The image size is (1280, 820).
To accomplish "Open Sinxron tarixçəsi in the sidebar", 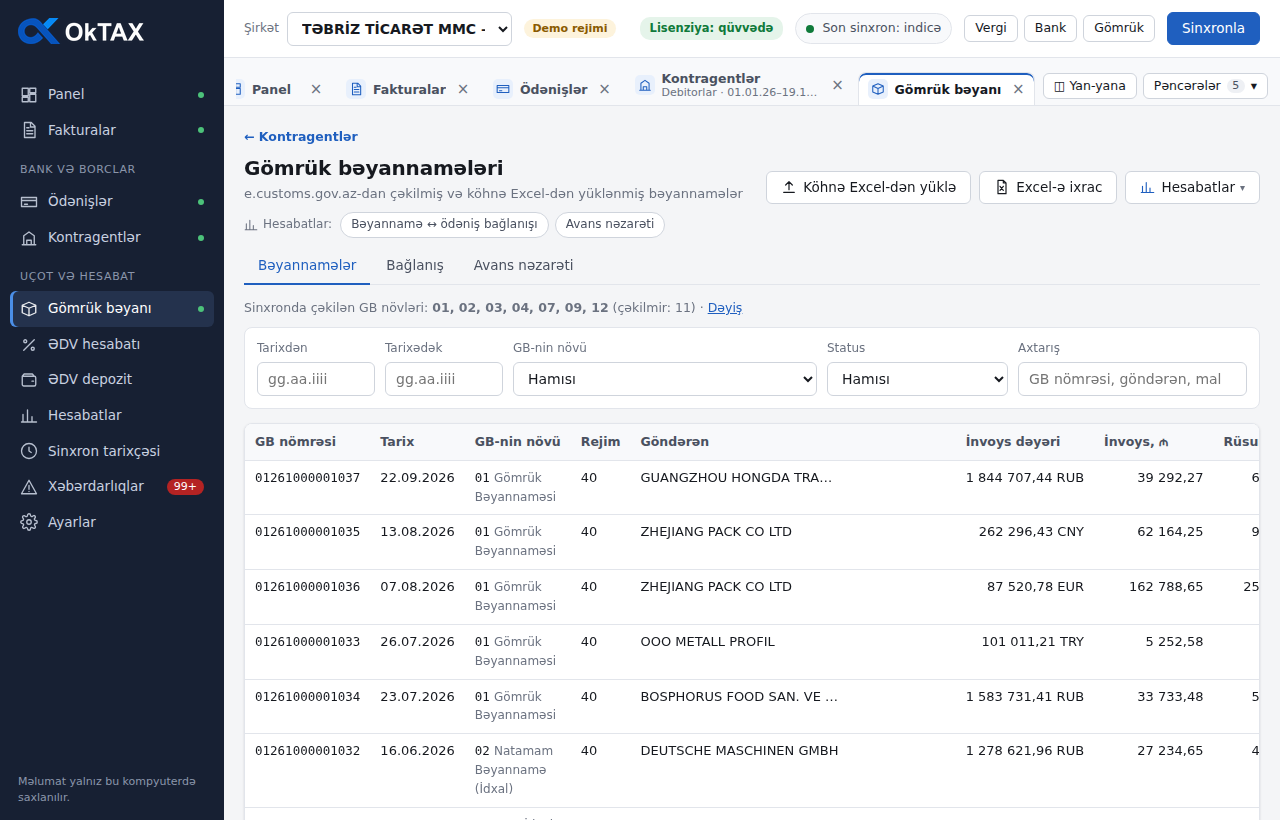I will [112, 451].
